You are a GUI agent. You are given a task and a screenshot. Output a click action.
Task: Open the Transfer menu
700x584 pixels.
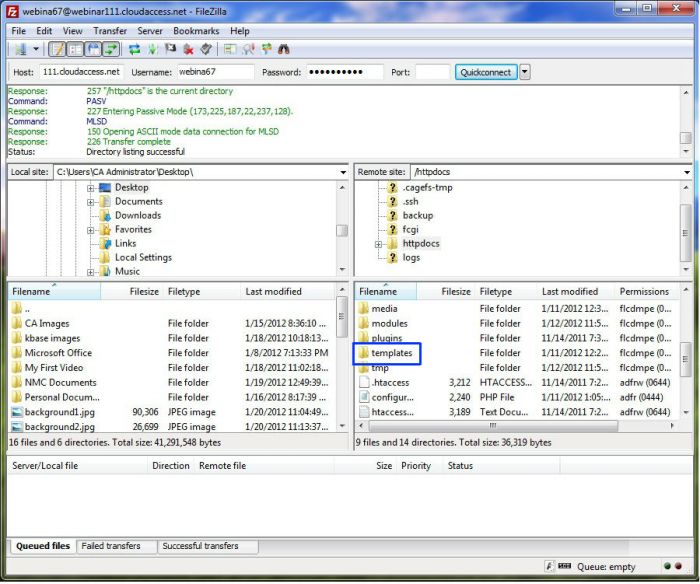pyautogui.click(x=110, y=31)
